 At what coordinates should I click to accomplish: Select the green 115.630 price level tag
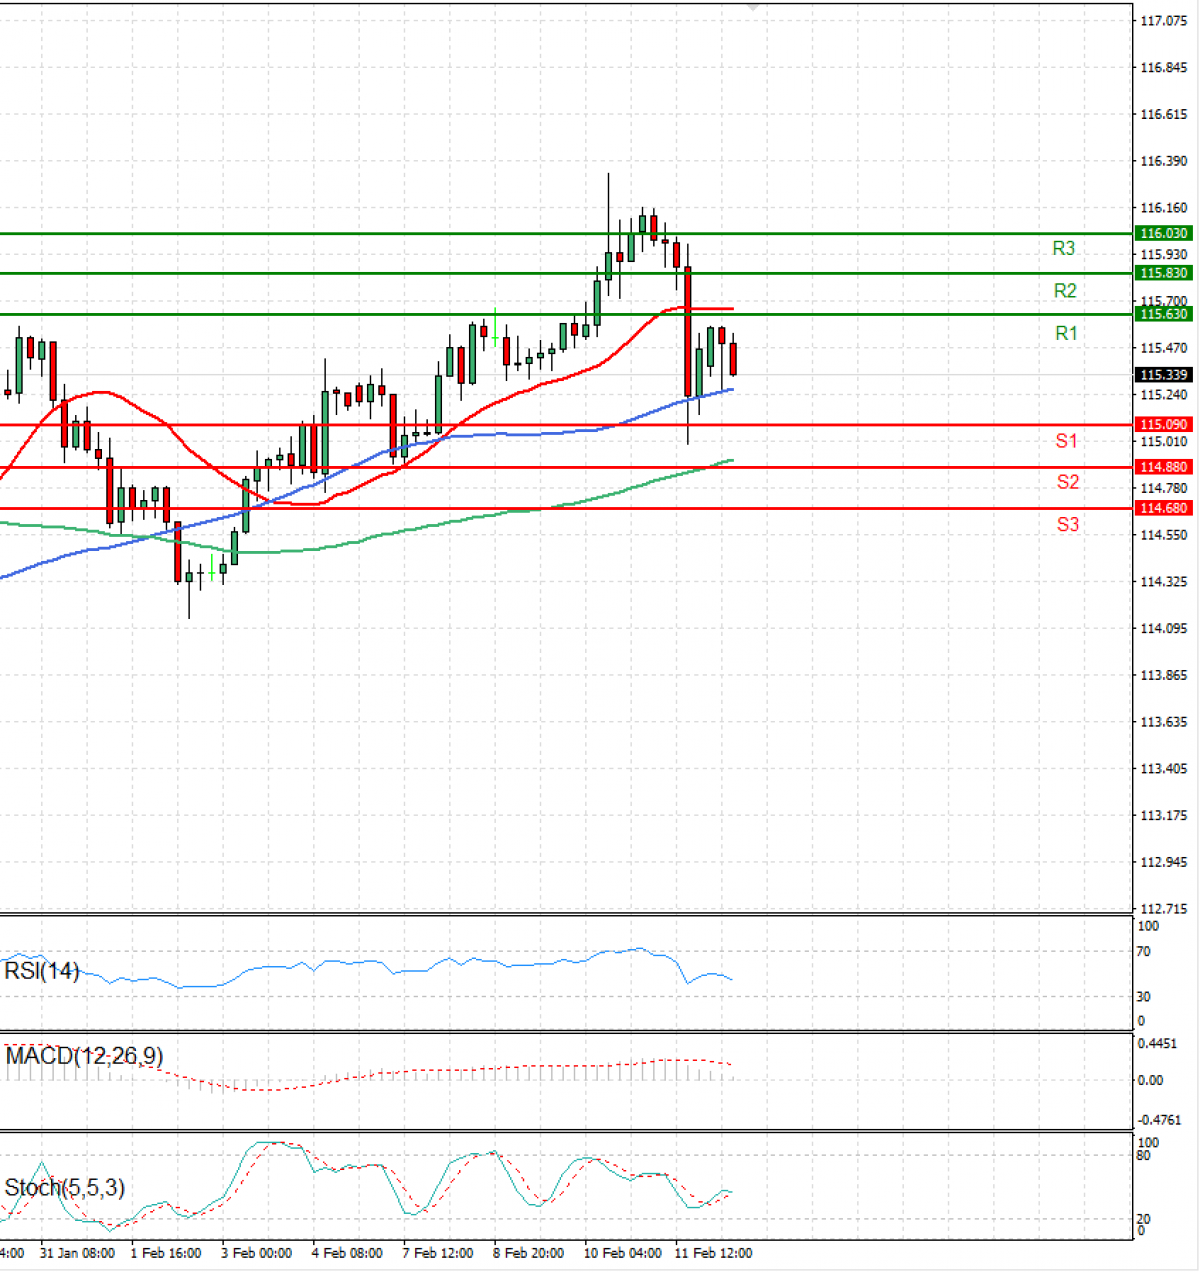[1163, 314]
